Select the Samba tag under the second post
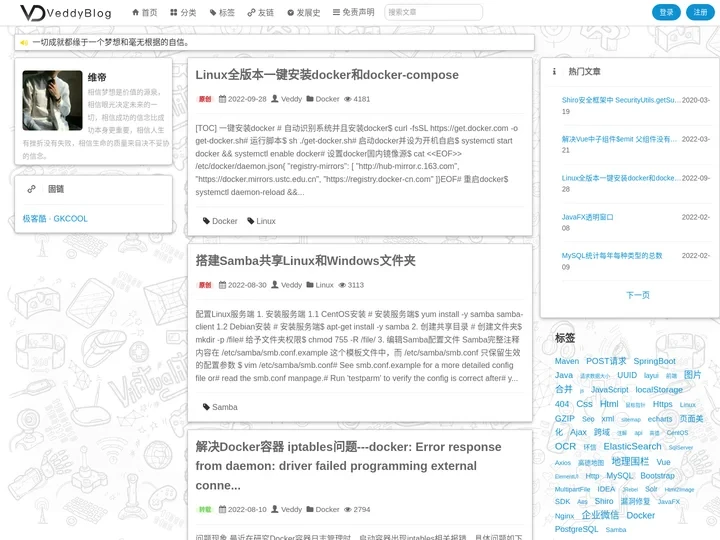The image size is (720, 540). coord(220,407)
